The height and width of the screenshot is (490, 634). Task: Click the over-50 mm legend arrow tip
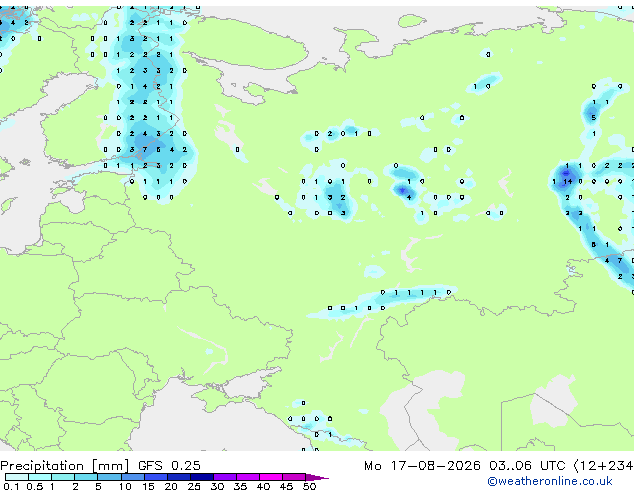(317, 477)
